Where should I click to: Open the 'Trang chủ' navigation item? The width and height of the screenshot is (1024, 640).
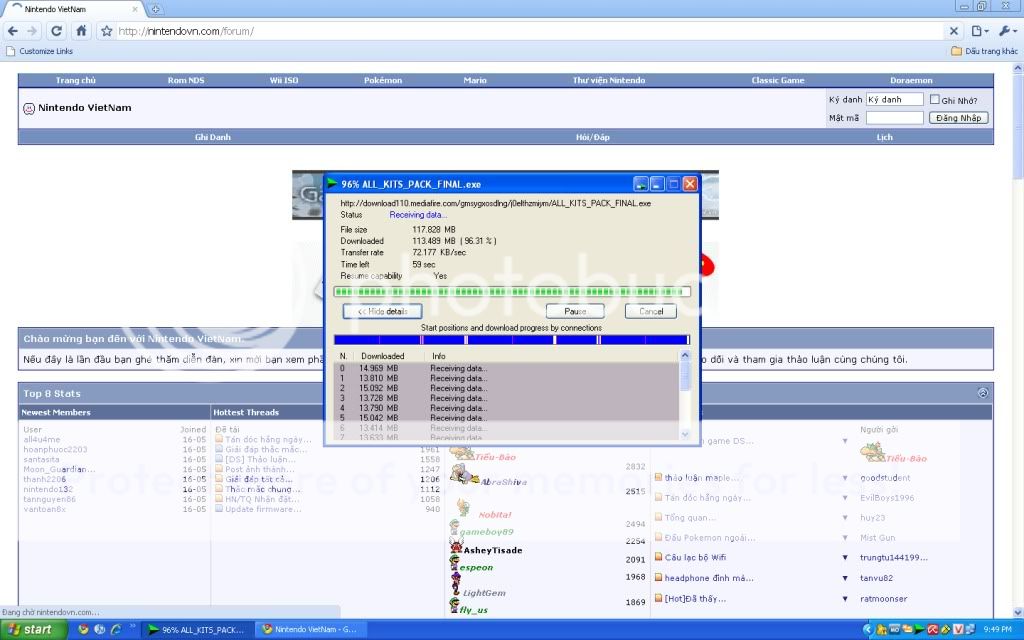tap(76, 80)
